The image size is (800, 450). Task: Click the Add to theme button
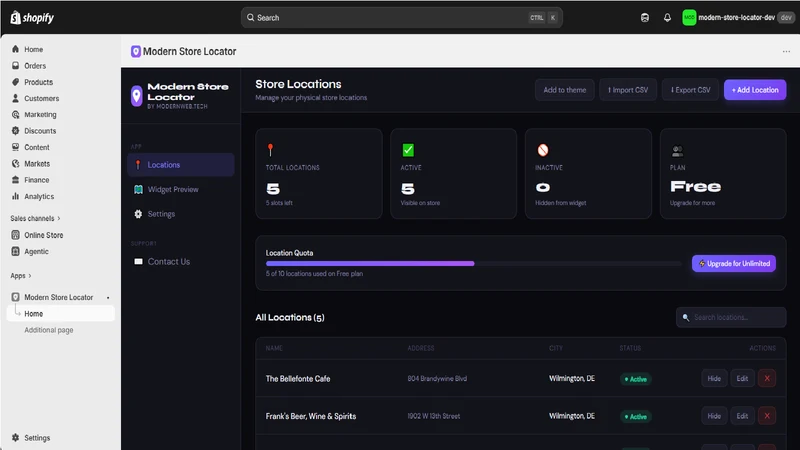click(x=564, y=90)
